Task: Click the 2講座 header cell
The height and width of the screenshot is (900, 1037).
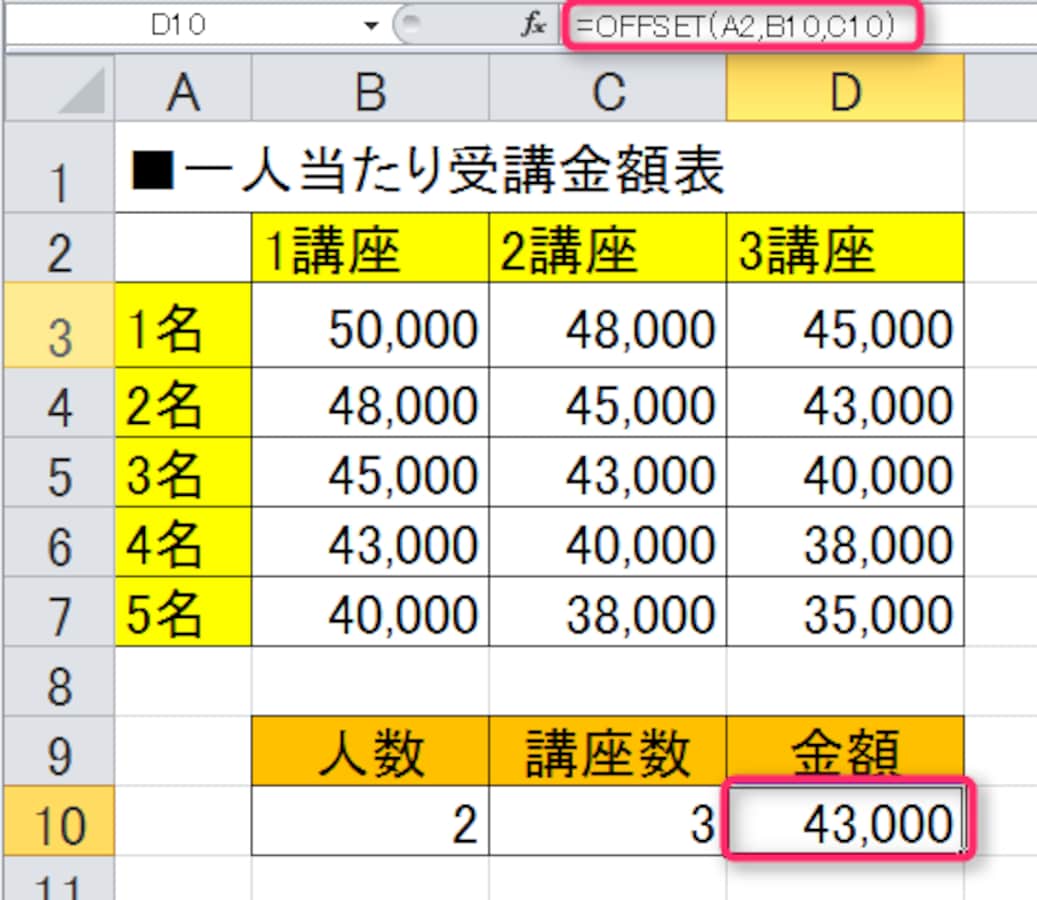Action: click(x=608, y=248)
